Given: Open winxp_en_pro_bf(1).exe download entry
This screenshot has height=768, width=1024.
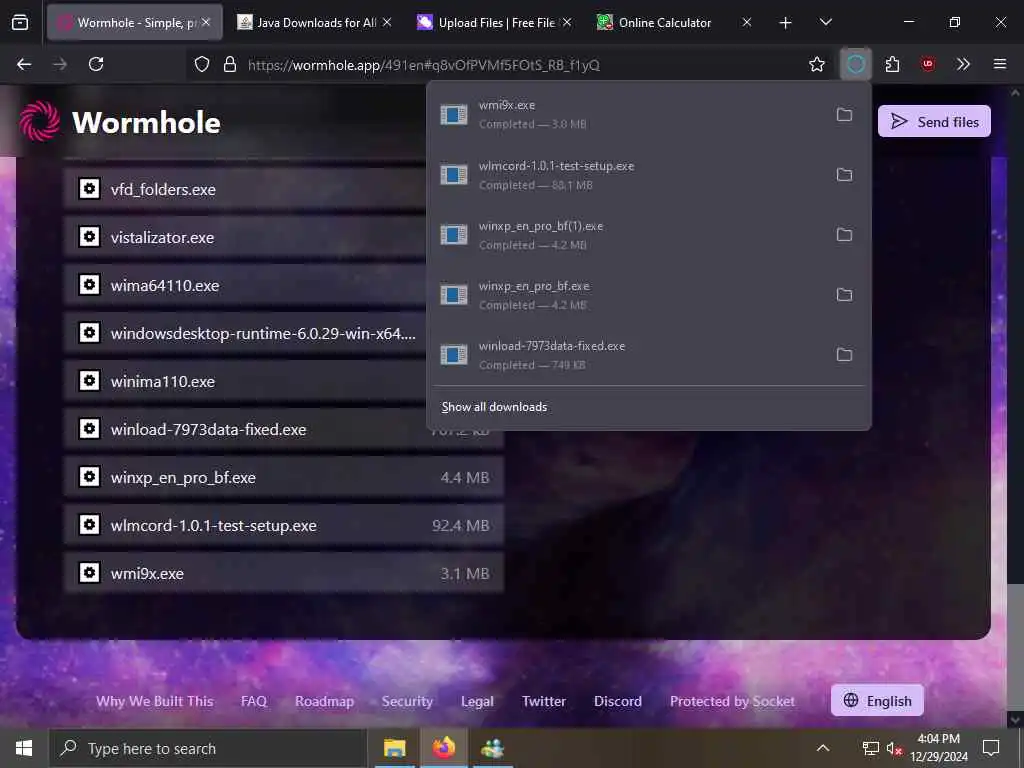Looking at the screenshot, I should pyautogui.click(x=627, y=234).
